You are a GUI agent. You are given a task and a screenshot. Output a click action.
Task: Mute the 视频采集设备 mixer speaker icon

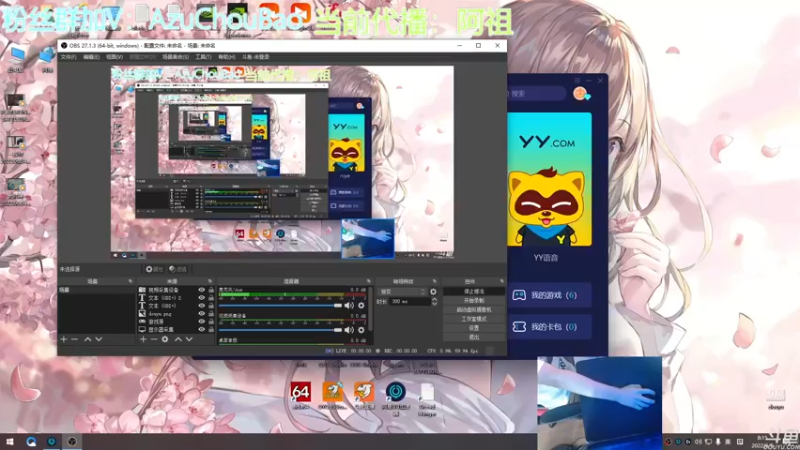click(349, 330)
